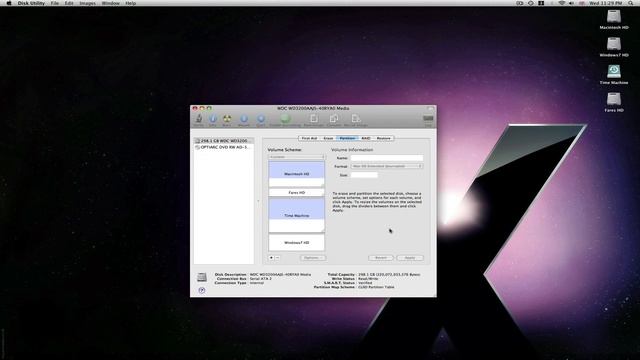Open Info for the selected disk
The width and height of the screenshot is (640, 360).
(x=213, y=119)
